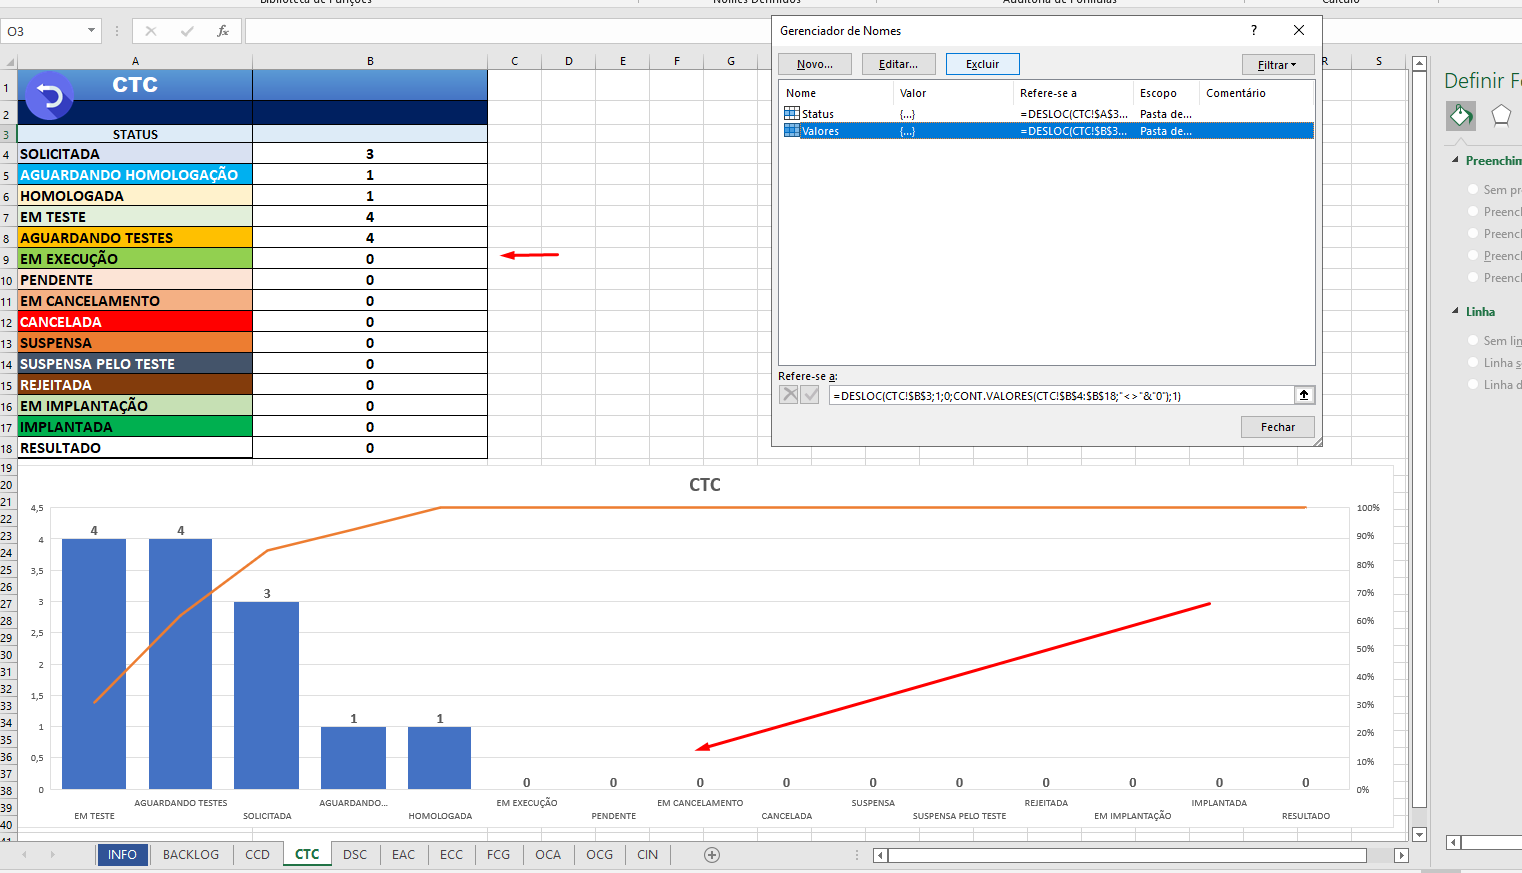The image size is (1522, 873).
Task: Click the worksheet vertical scrollbar up arrow
Action: click(1419, 64)
